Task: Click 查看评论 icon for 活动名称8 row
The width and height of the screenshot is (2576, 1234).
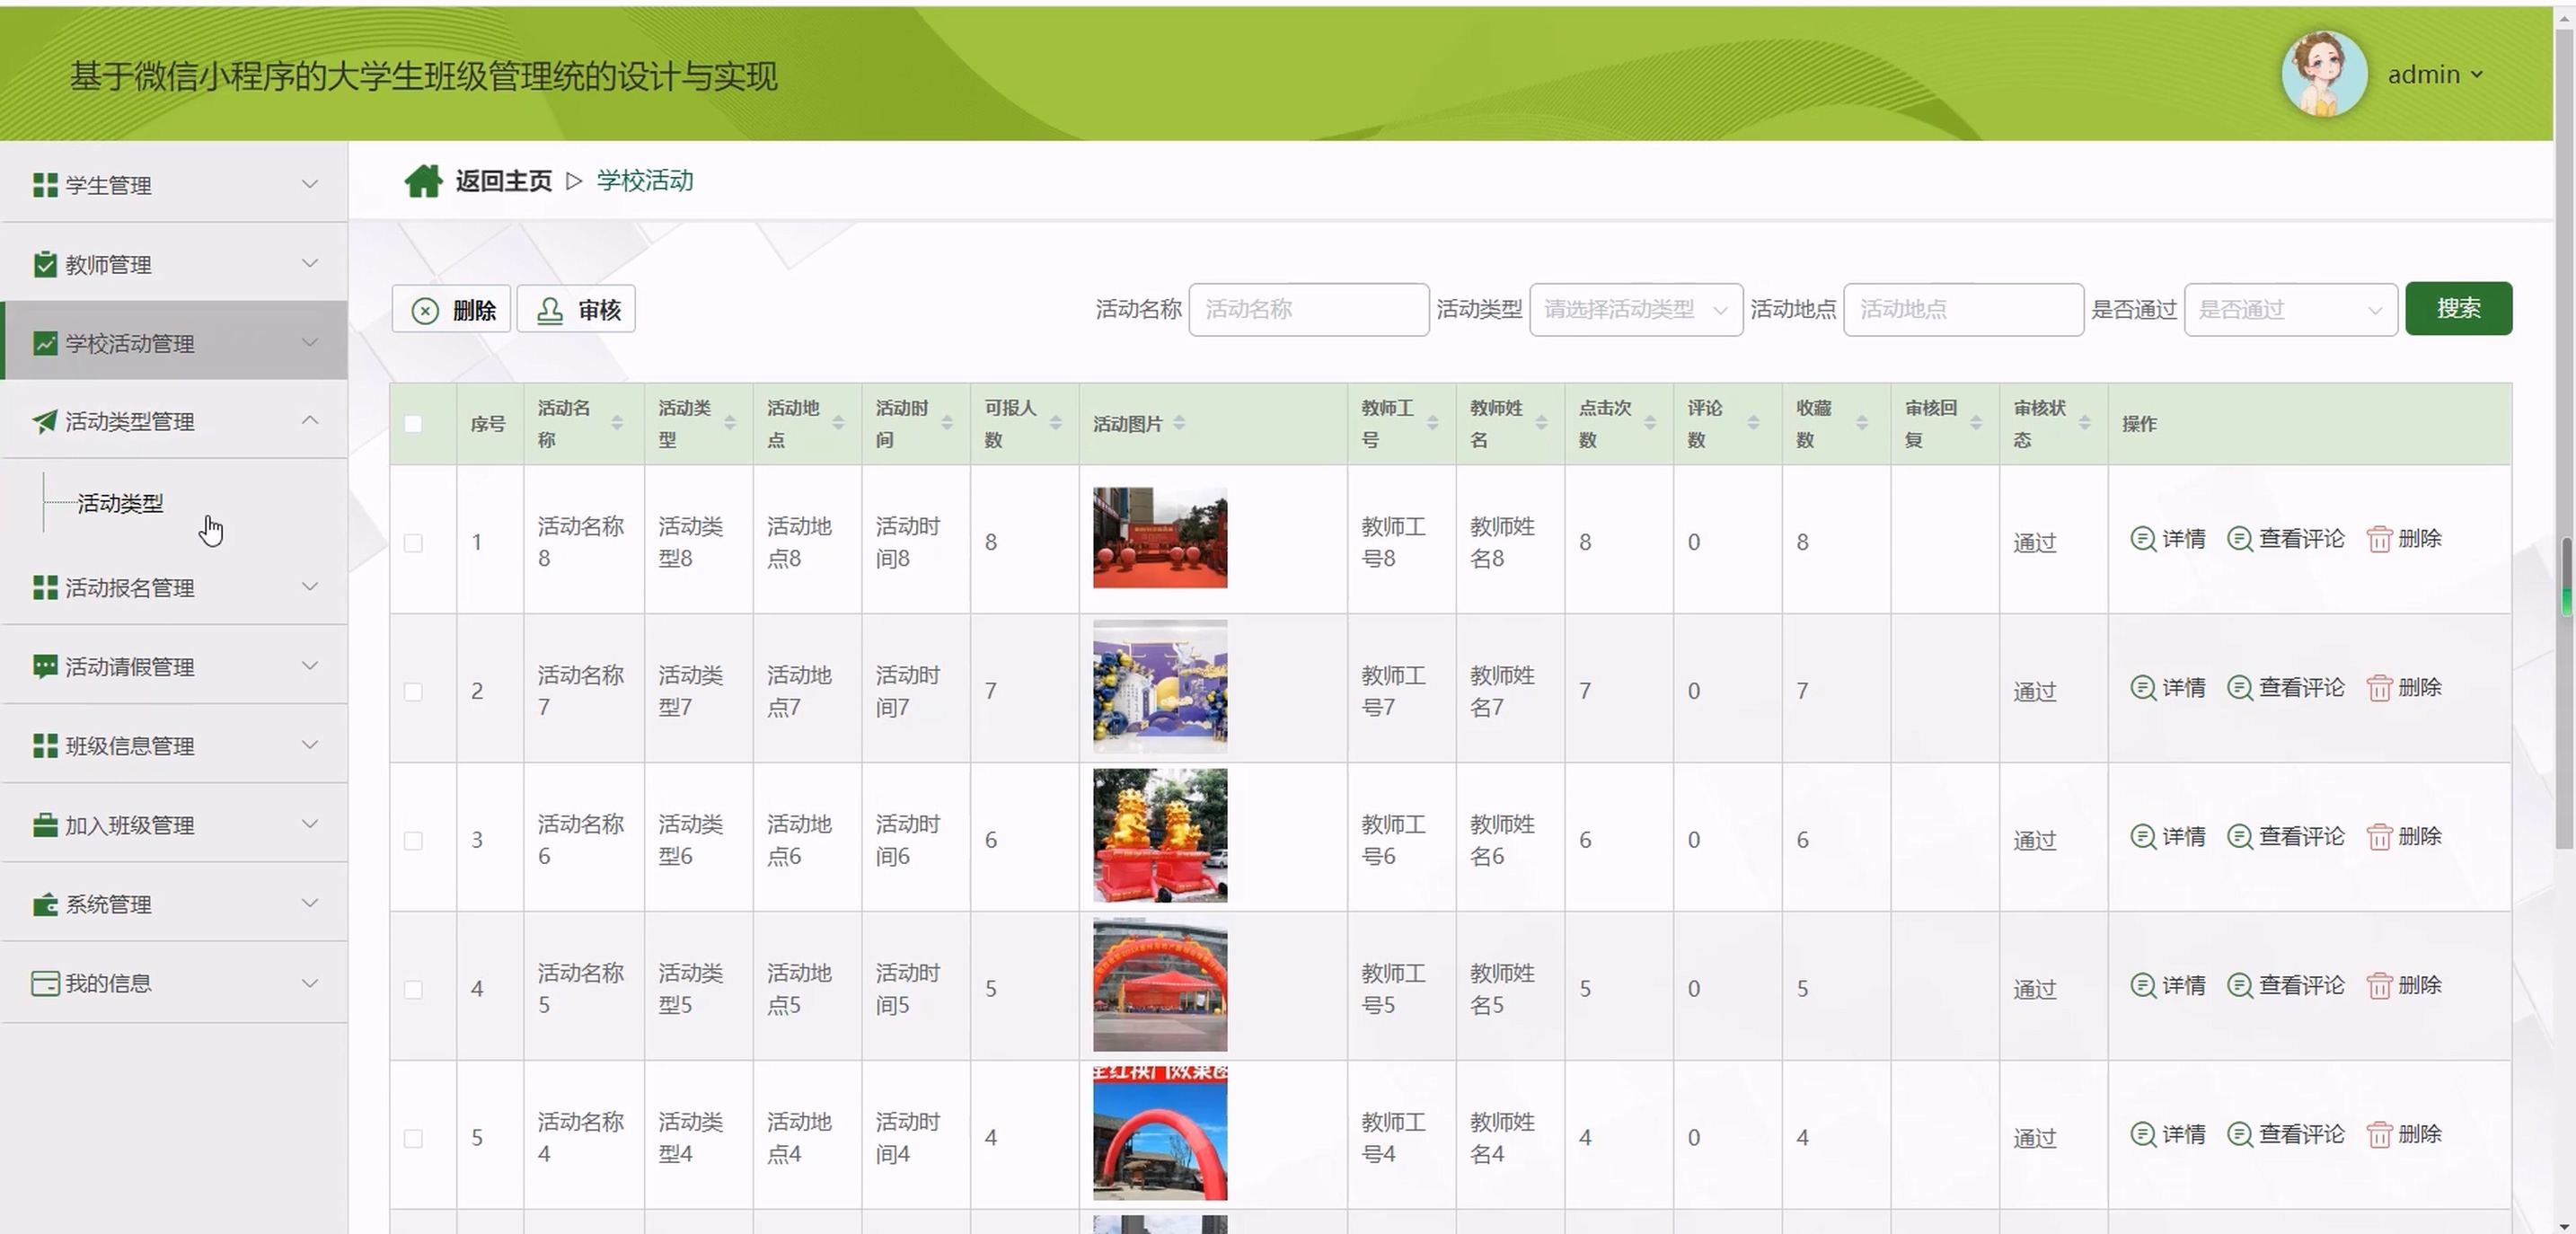Action: click(x=2240, y=539)
